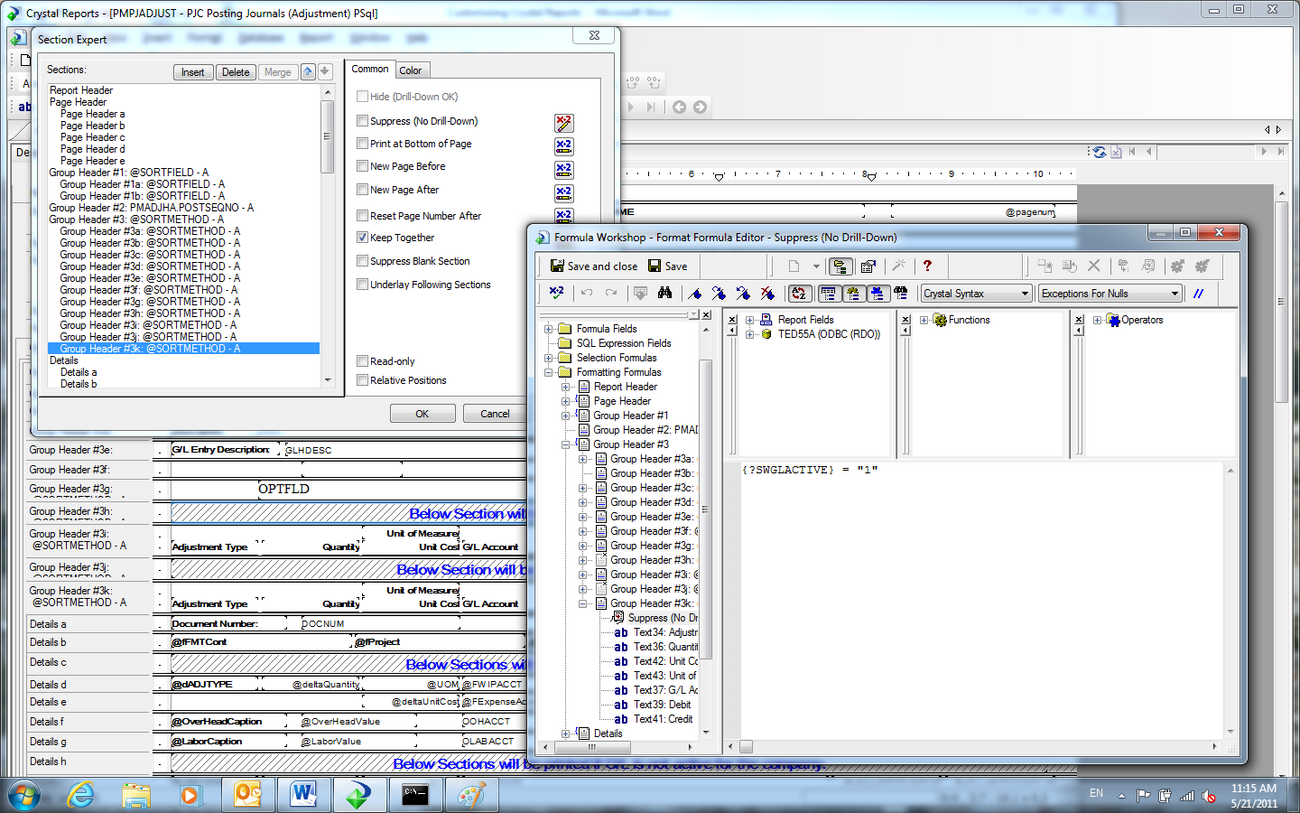
Task: Open Paint from the taskbar
Action: pos(471,795)
